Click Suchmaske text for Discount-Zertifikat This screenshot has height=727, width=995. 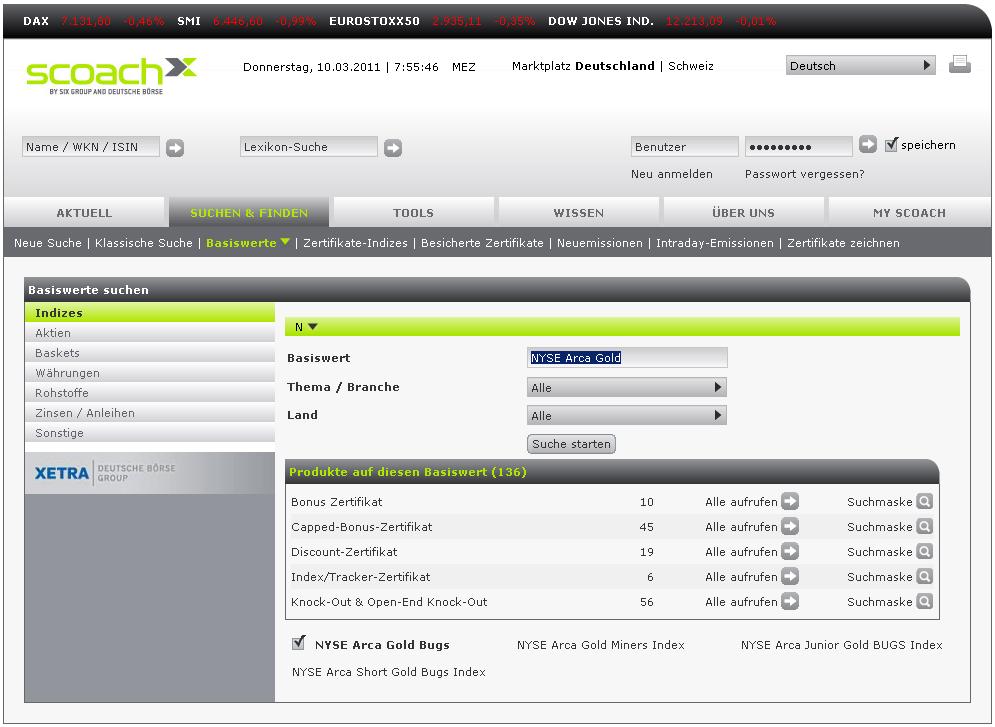880,552
